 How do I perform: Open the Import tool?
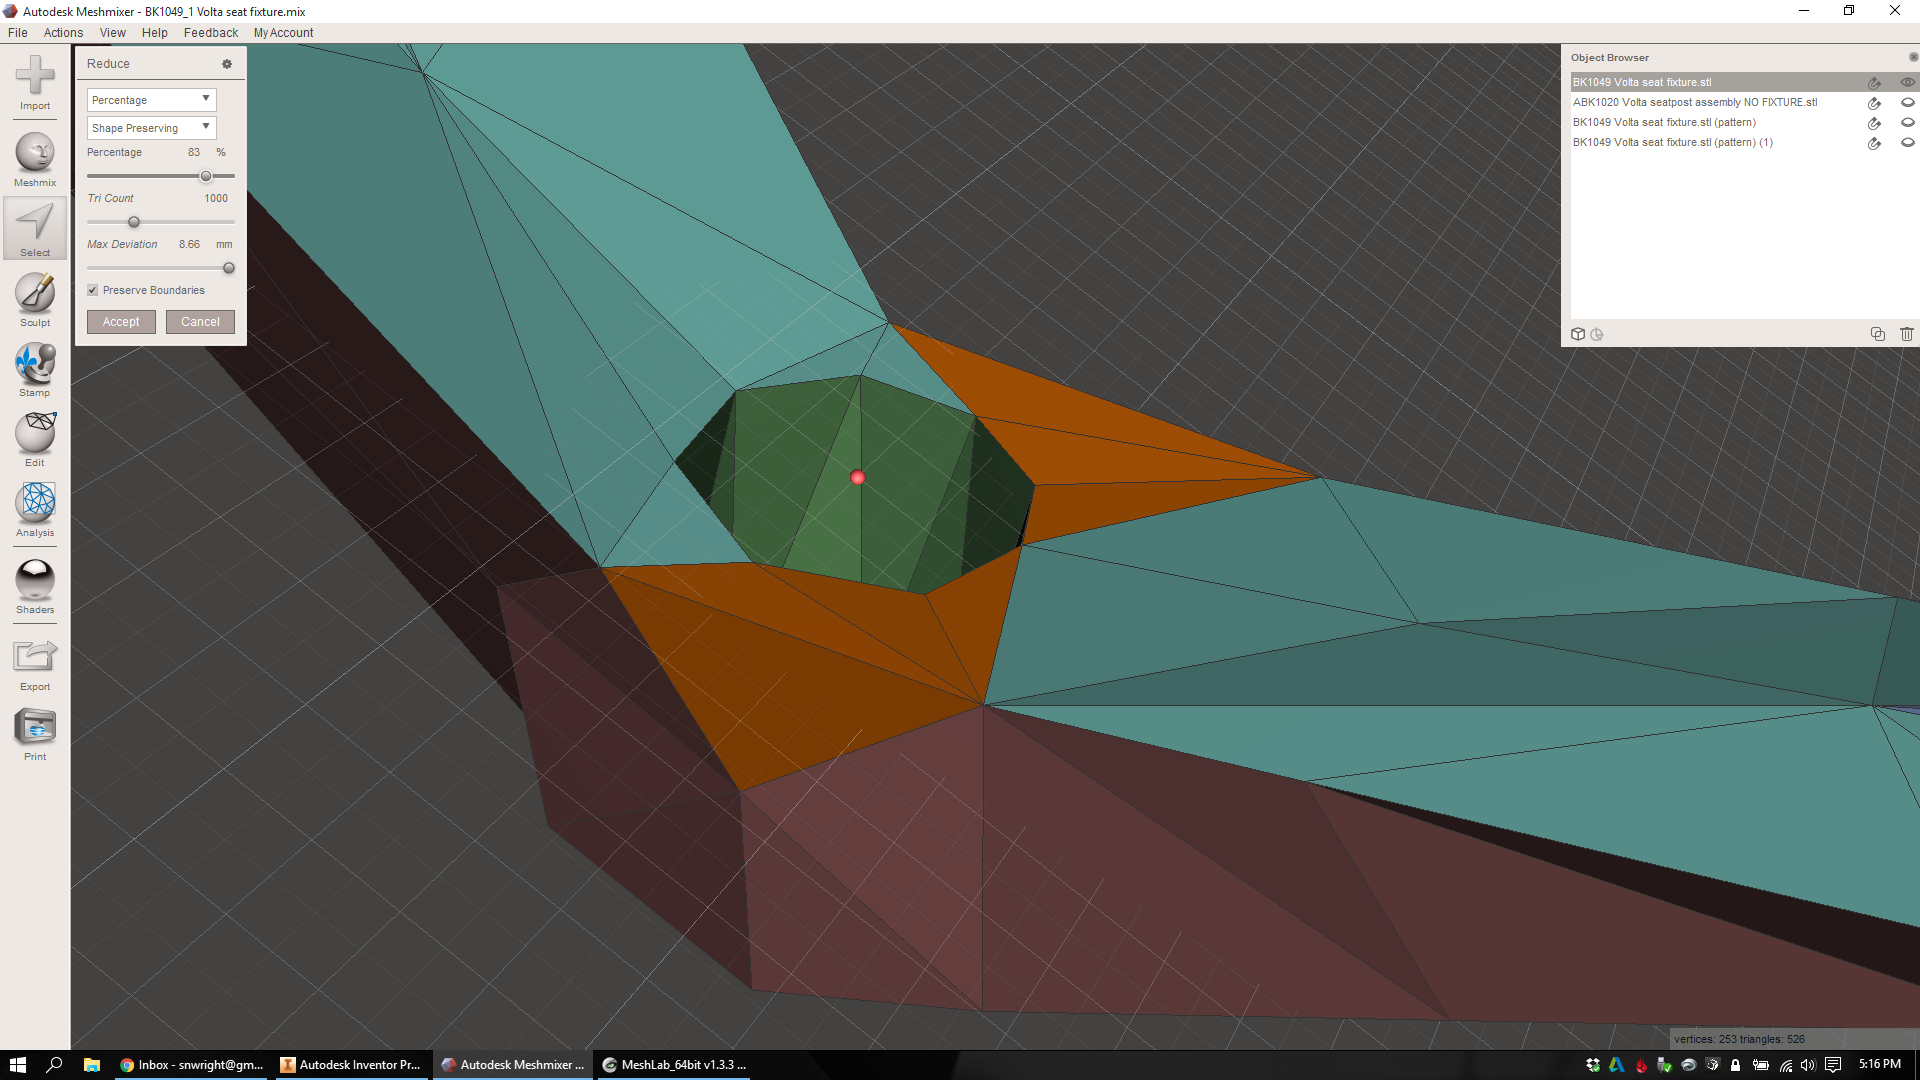click(x=35, y=83)
